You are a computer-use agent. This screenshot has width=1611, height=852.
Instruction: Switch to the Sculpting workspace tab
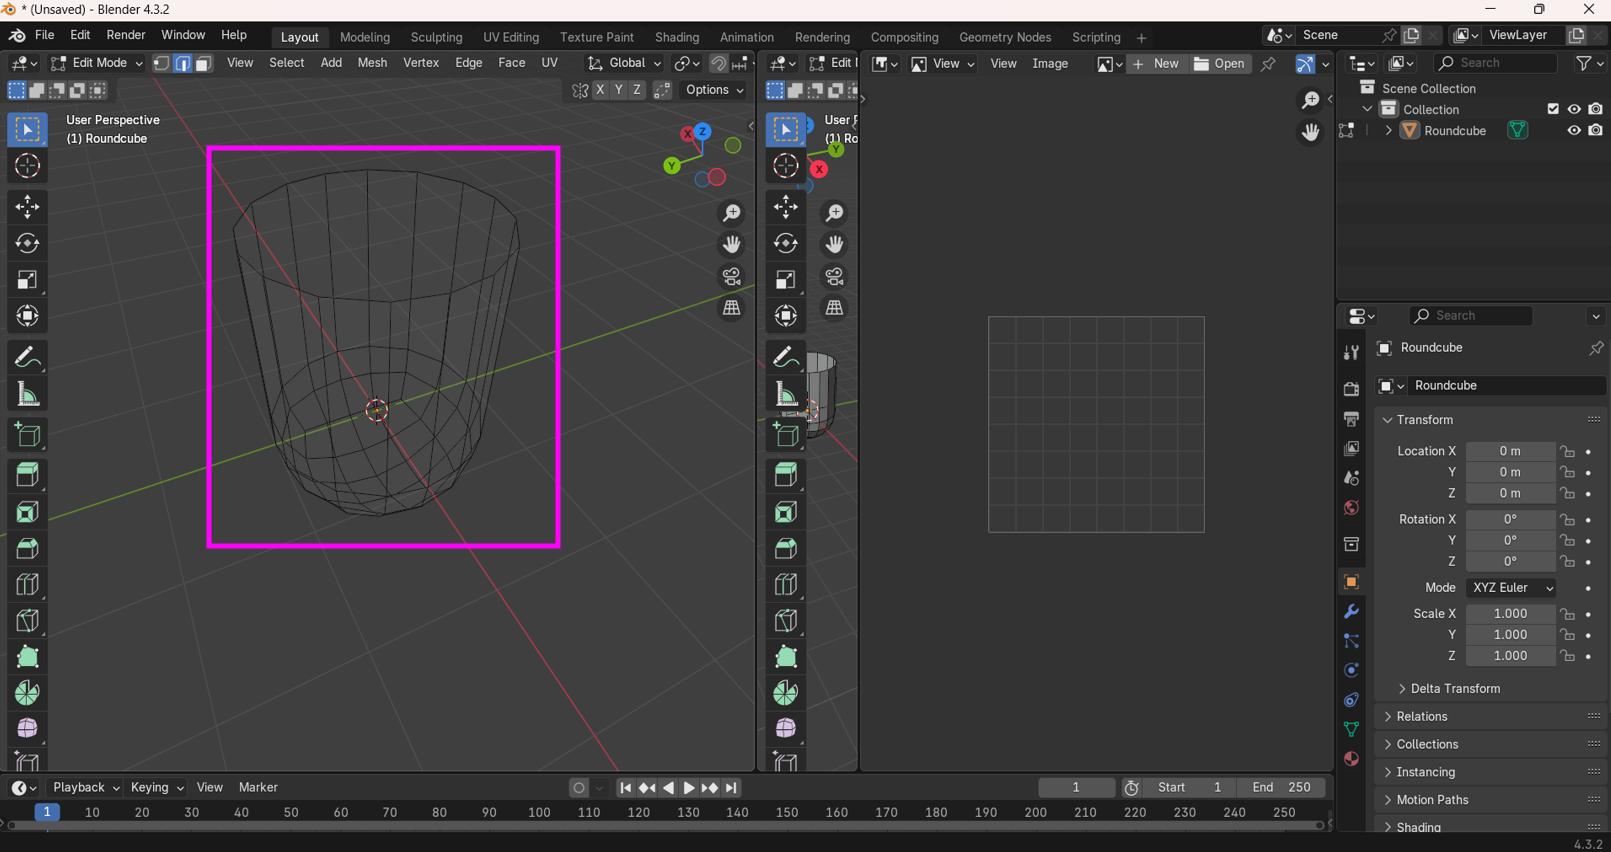436,37
